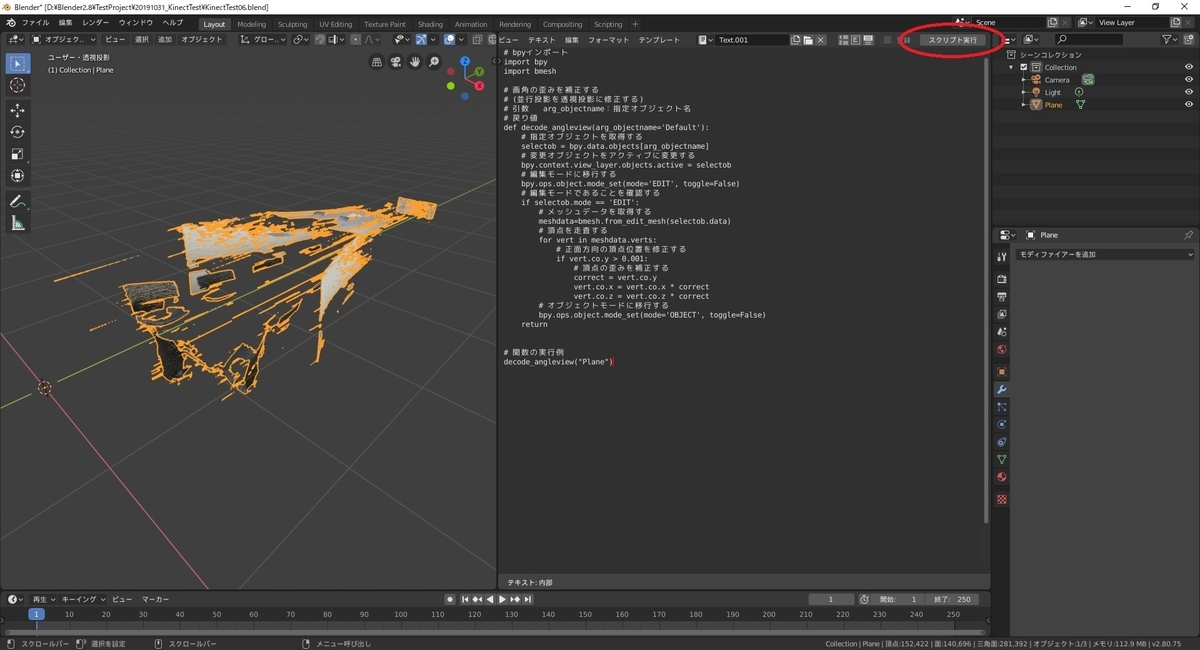
Task: Switch to the Shading workspace tab
Action: tap(430, 24)
